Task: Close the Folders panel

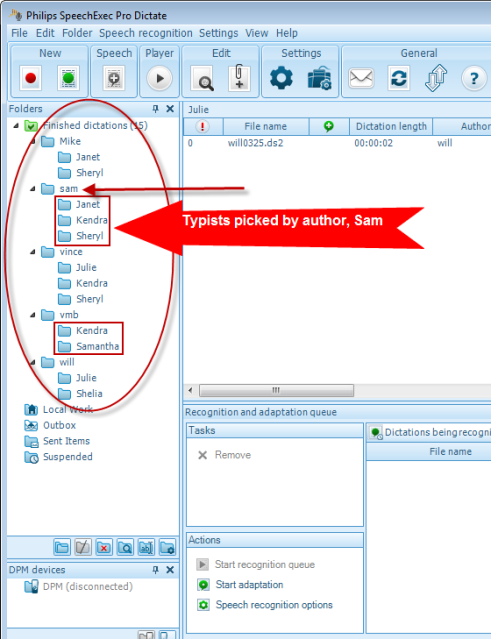Action: click(170, 109)
